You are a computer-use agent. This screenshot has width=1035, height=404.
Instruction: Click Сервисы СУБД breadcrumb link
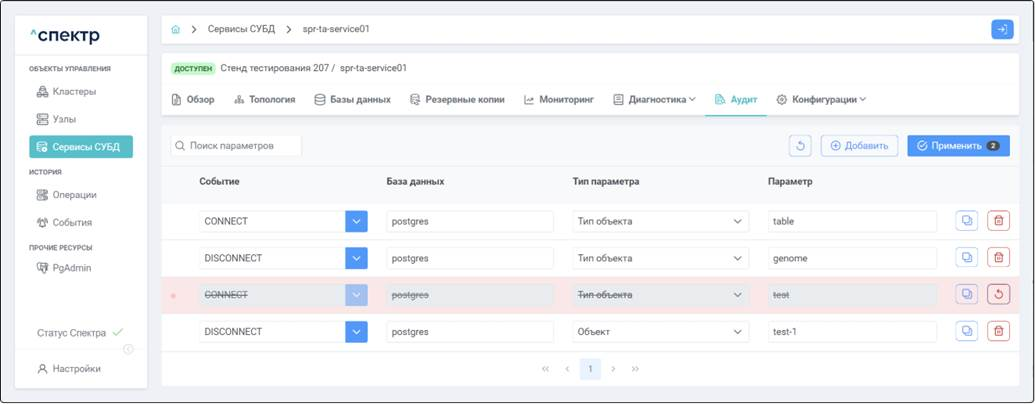(x=241, y=30)
